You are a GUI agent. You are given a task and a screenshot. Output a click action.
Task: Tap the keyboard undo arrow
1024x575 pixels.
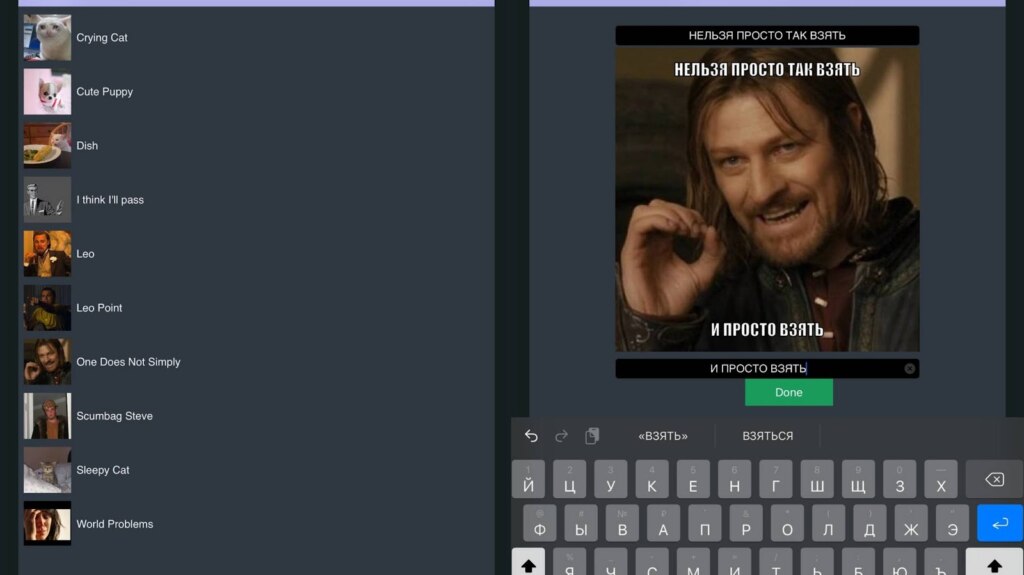(x=531, y=436)
